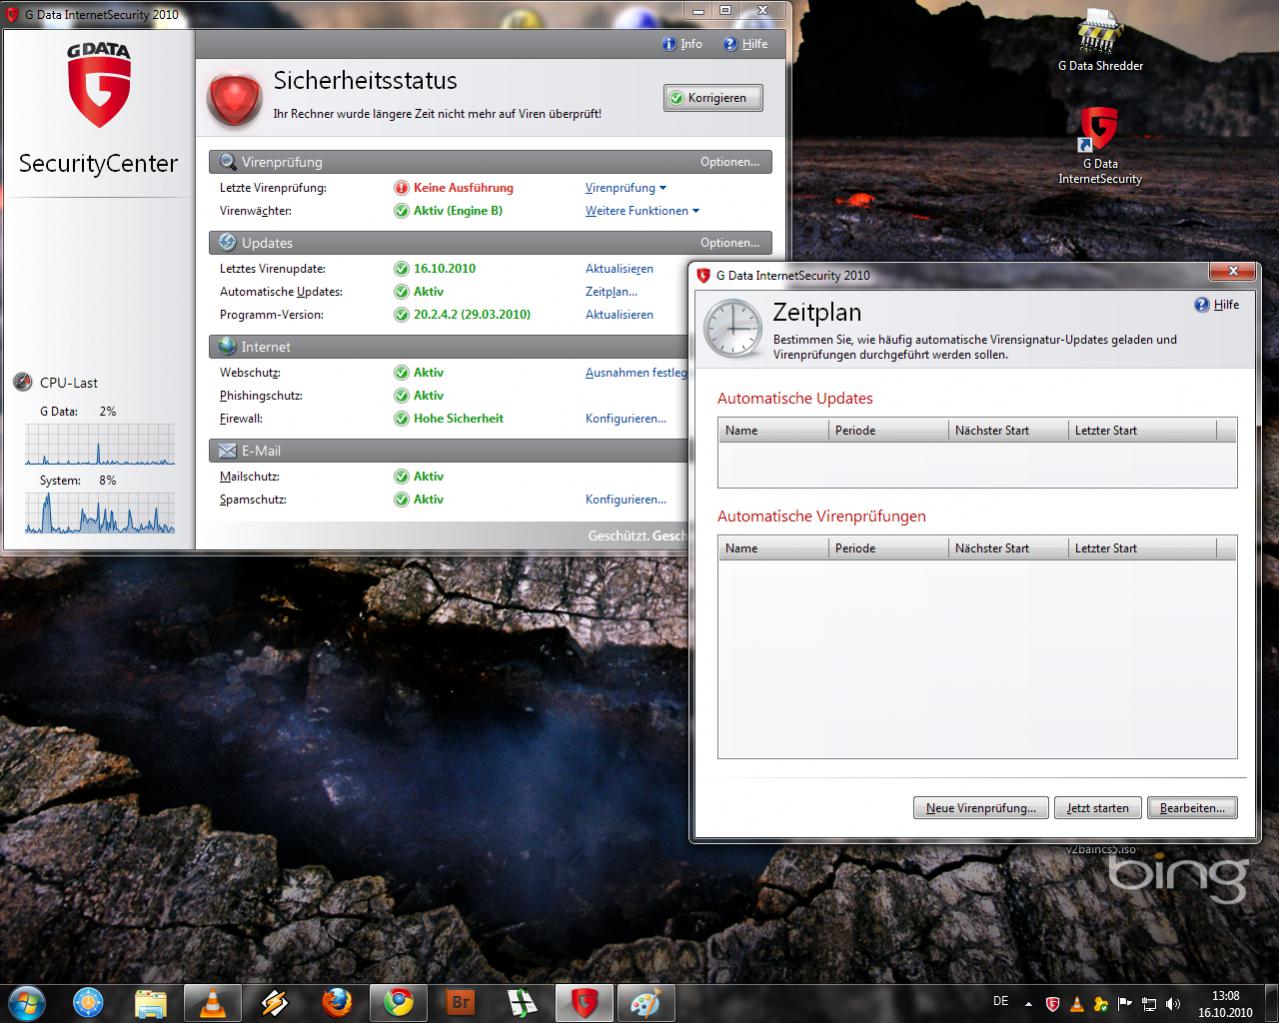Sort Automatische Updates by Name column

click(x=774, y=431)
